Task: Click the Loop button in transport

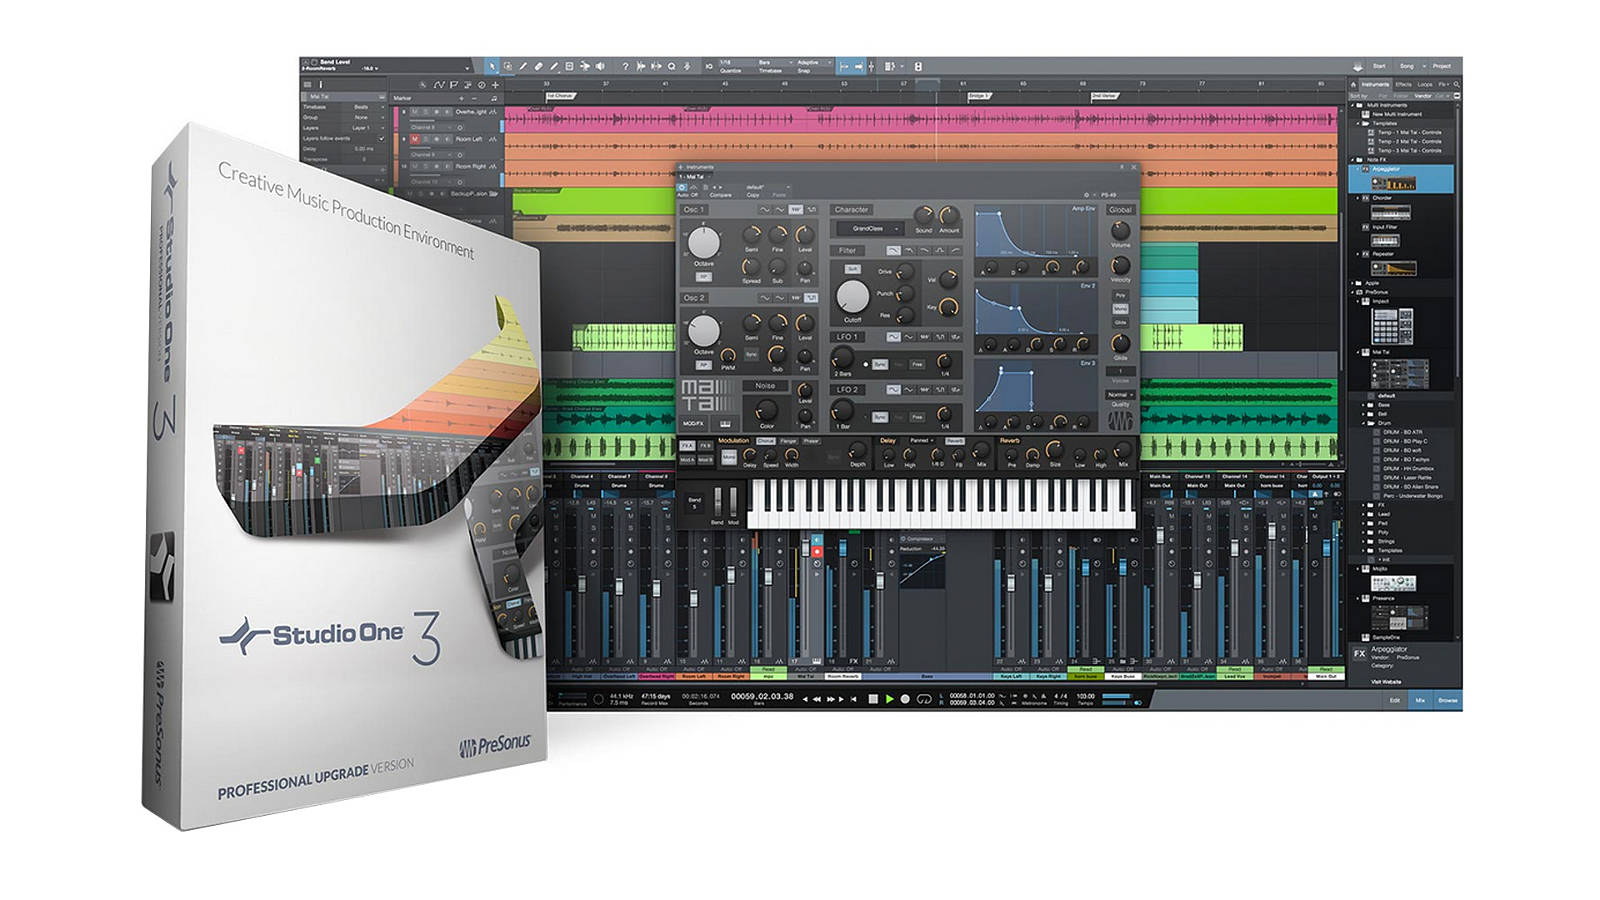Action: [x=924, y=699]
